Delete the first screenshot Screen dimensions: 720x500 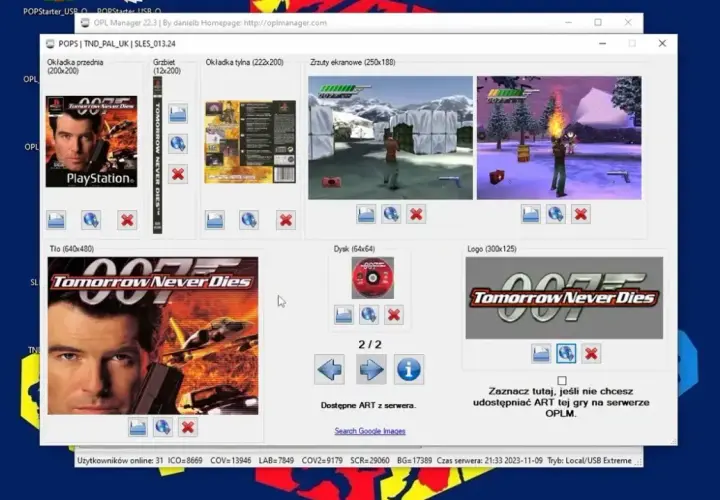tap(416, 214)
